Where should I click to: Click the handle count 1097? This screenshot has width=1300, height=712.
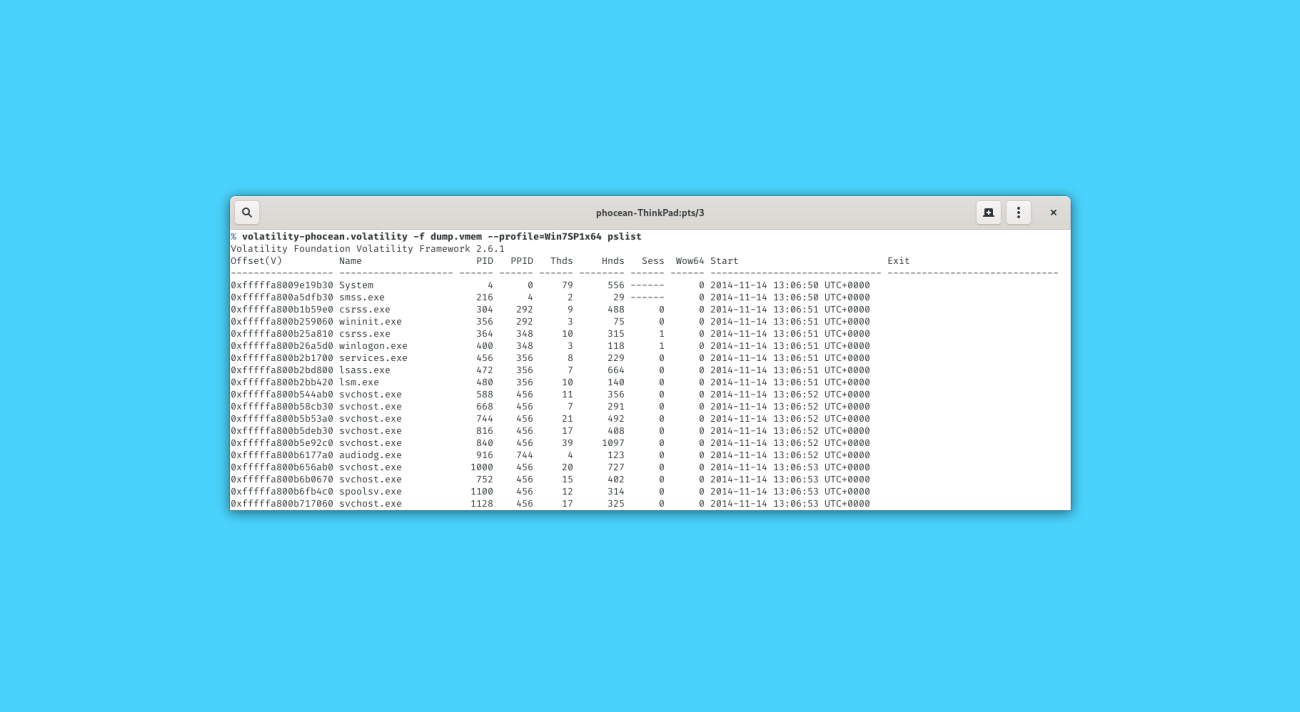[613, 443]
